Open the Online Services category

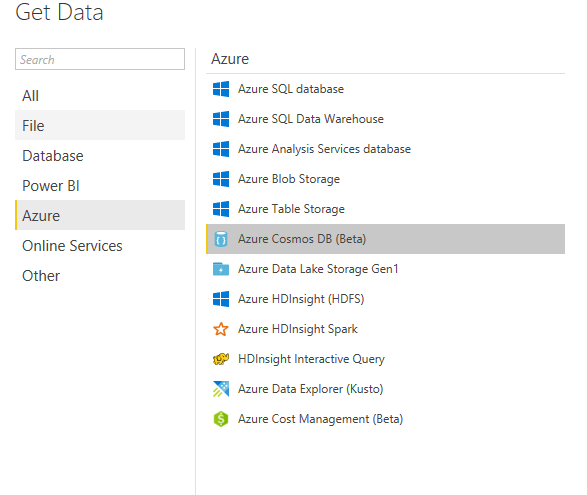click(x=100, y=245)
